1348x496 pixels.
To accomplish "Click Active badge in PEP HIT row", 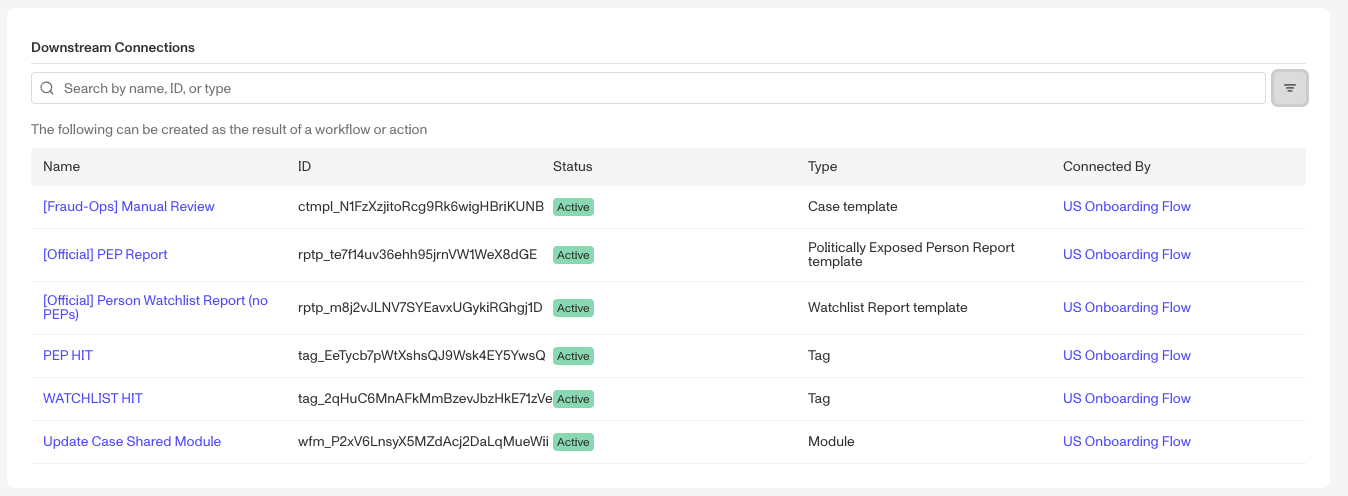I will point(573,356).
